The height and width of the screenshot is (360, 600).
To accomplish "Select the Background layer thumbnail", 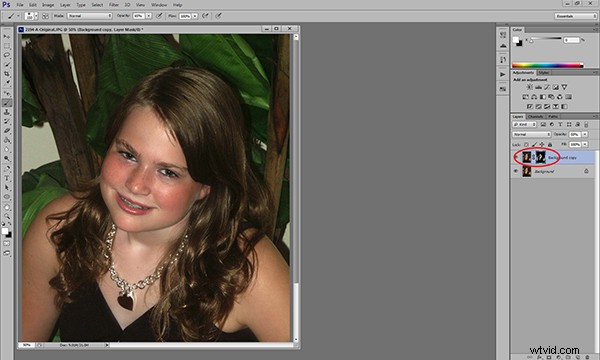I will (527, 171).
